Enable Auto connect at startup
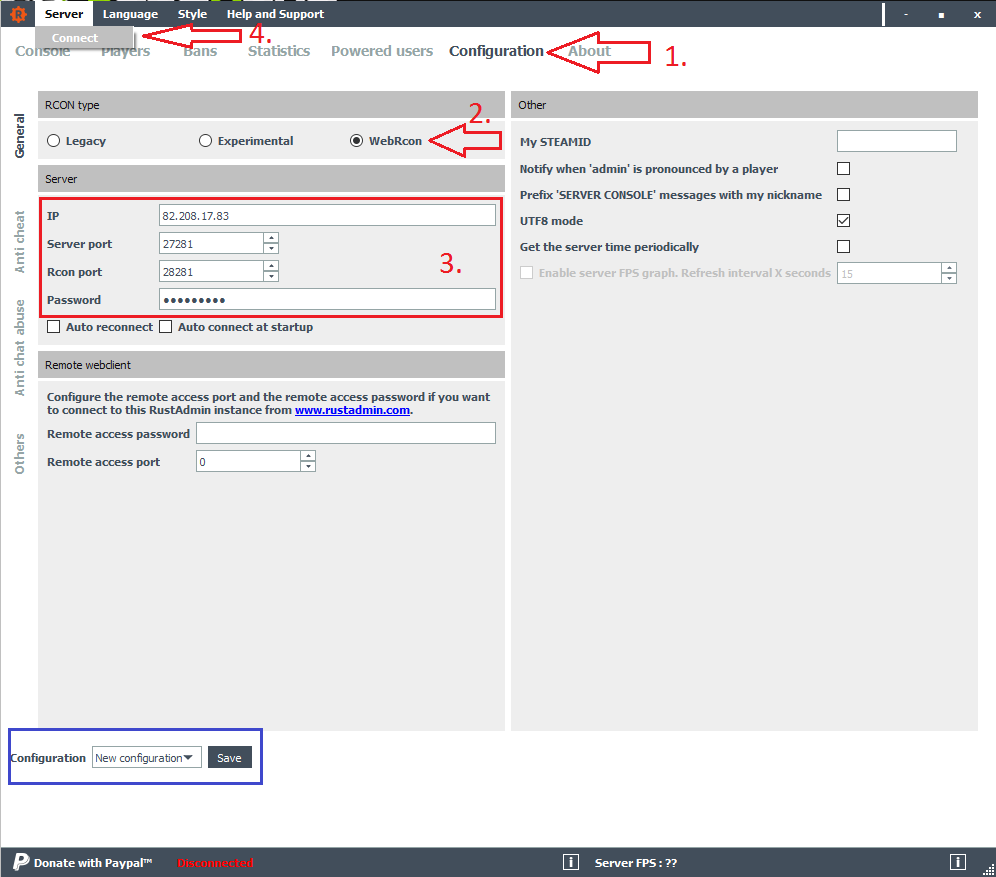This screenshot has height=877, width=996. pos(166,327)
